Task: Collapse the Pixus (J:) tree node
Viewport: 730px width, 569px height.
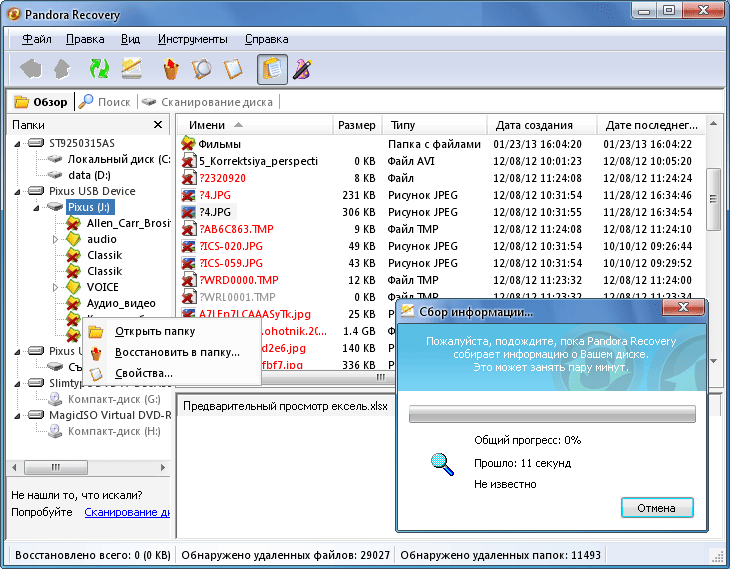Action: point(36,208)
